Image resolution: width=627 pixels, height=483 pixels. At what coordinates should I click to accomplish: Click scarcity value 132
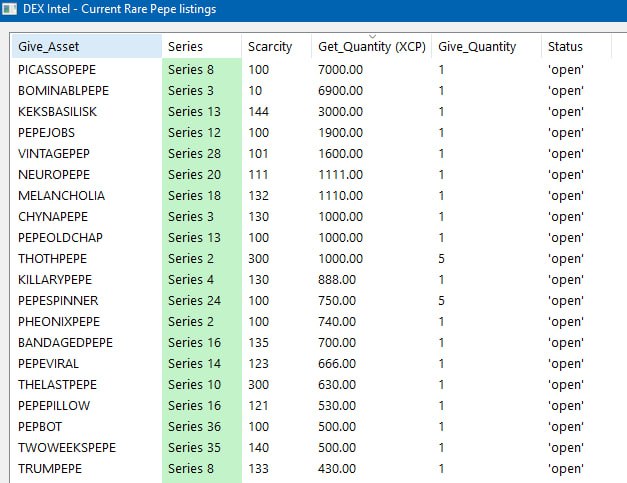[x=258, y=196]
